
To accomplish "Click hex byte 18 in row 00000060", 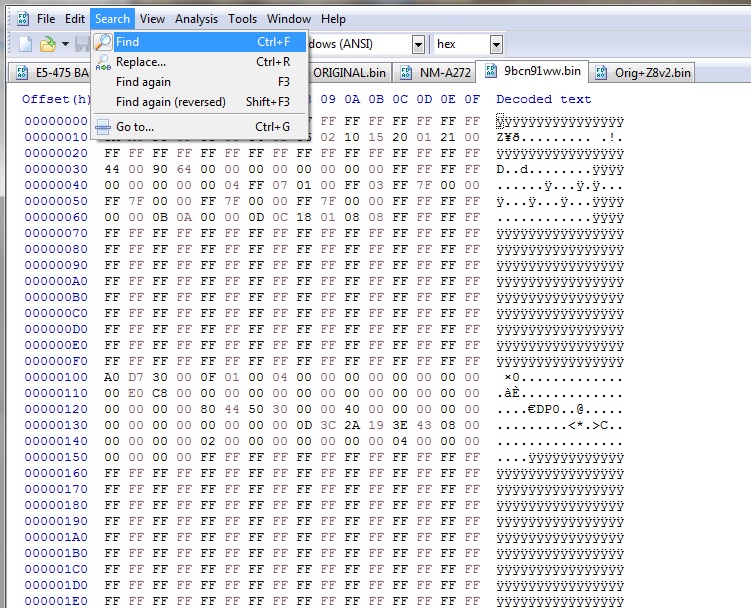I will click(x=304, y=217).
